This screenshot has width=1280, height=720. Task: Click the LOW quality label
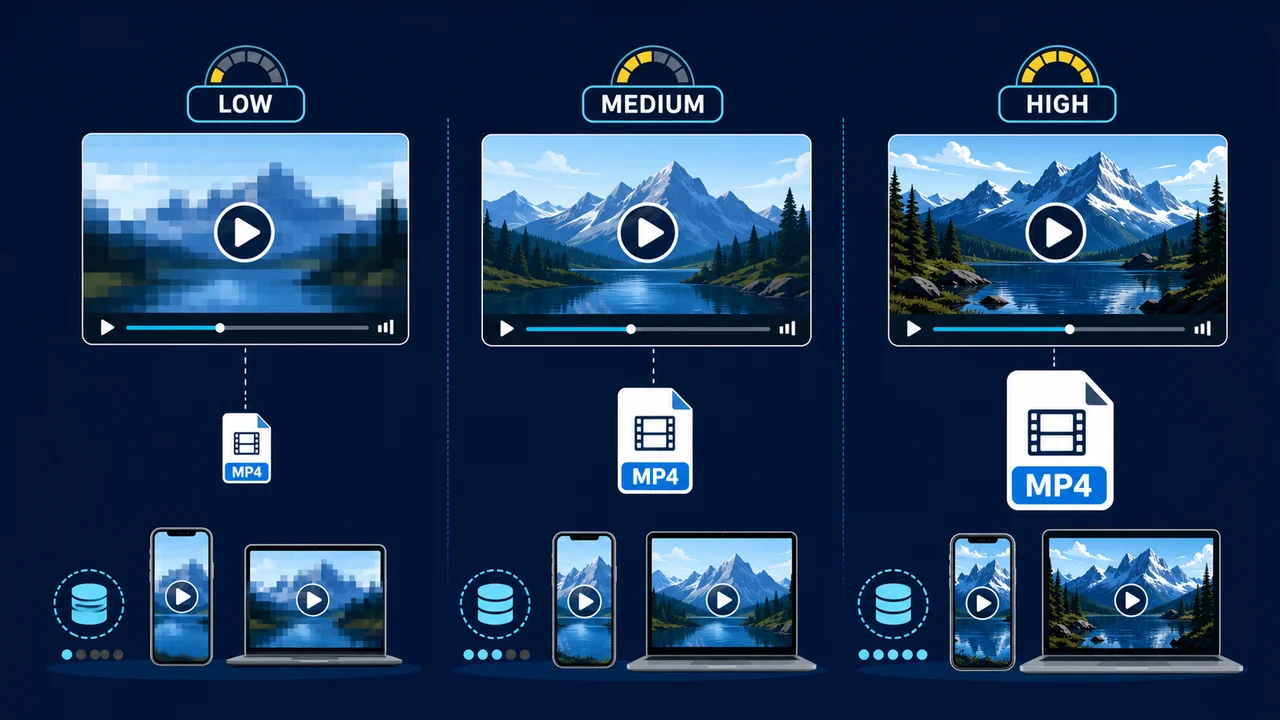245,104
